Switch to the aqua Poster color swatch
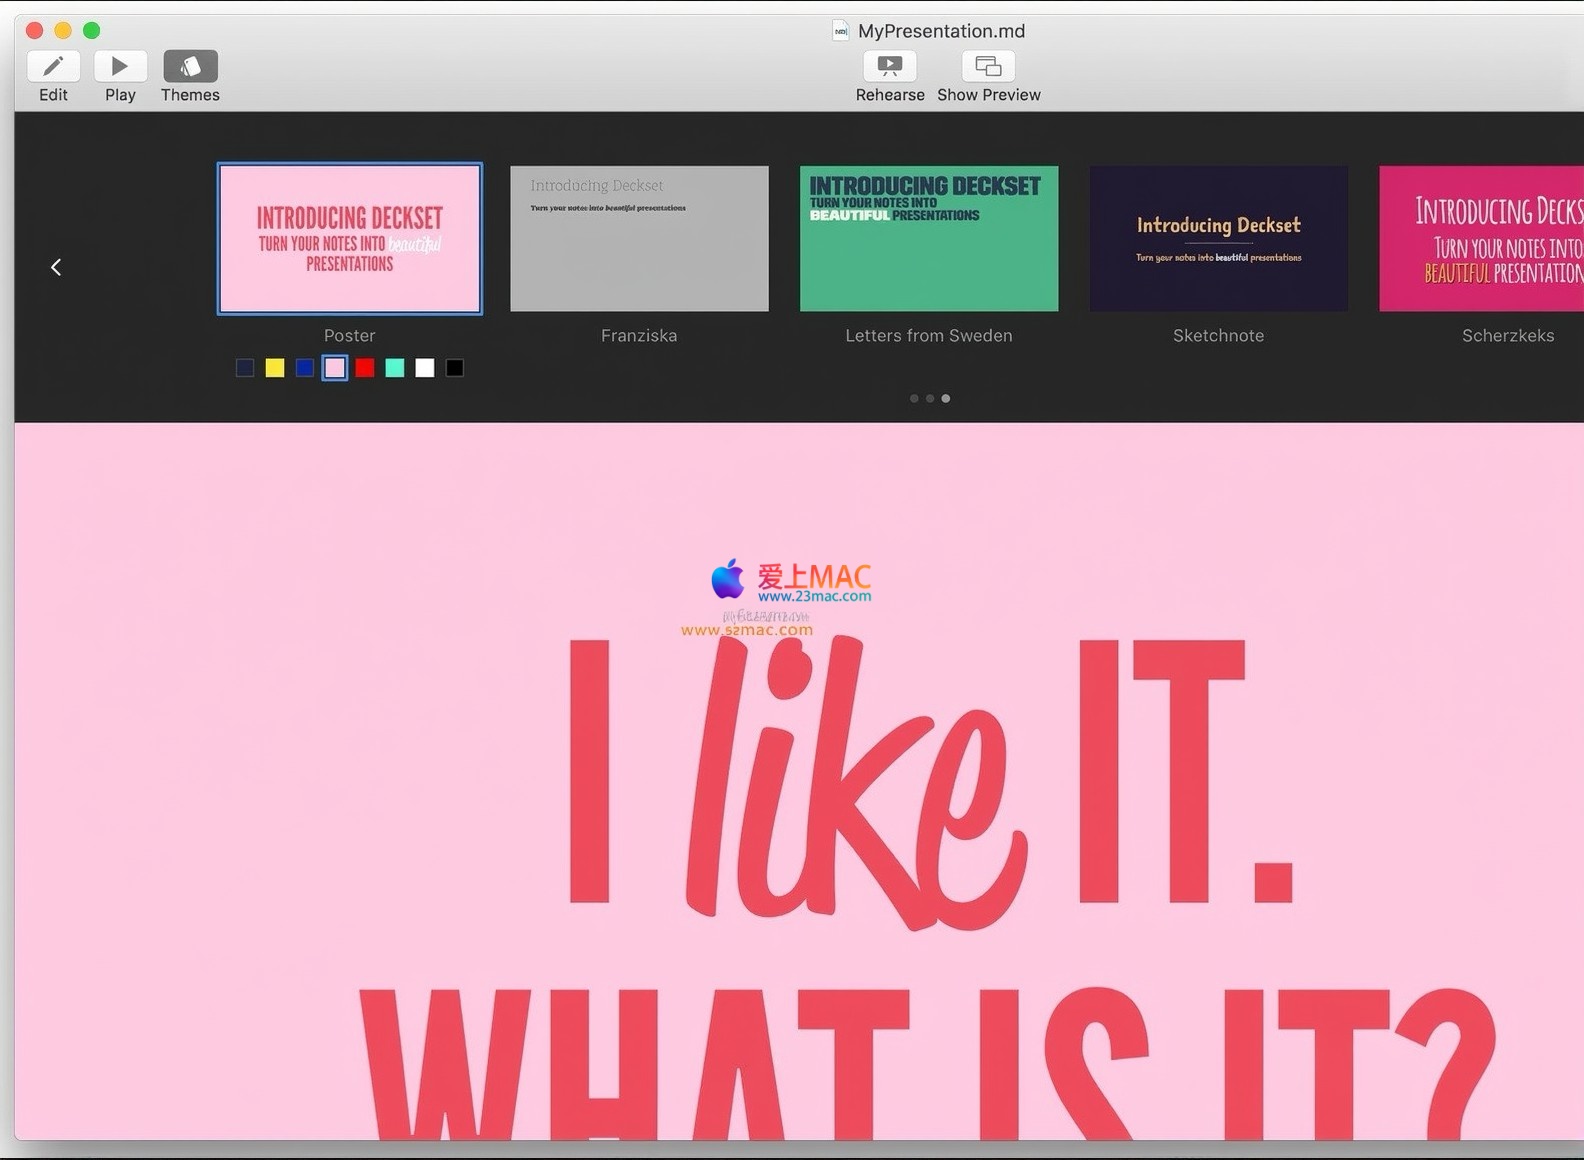 point(395,368)
